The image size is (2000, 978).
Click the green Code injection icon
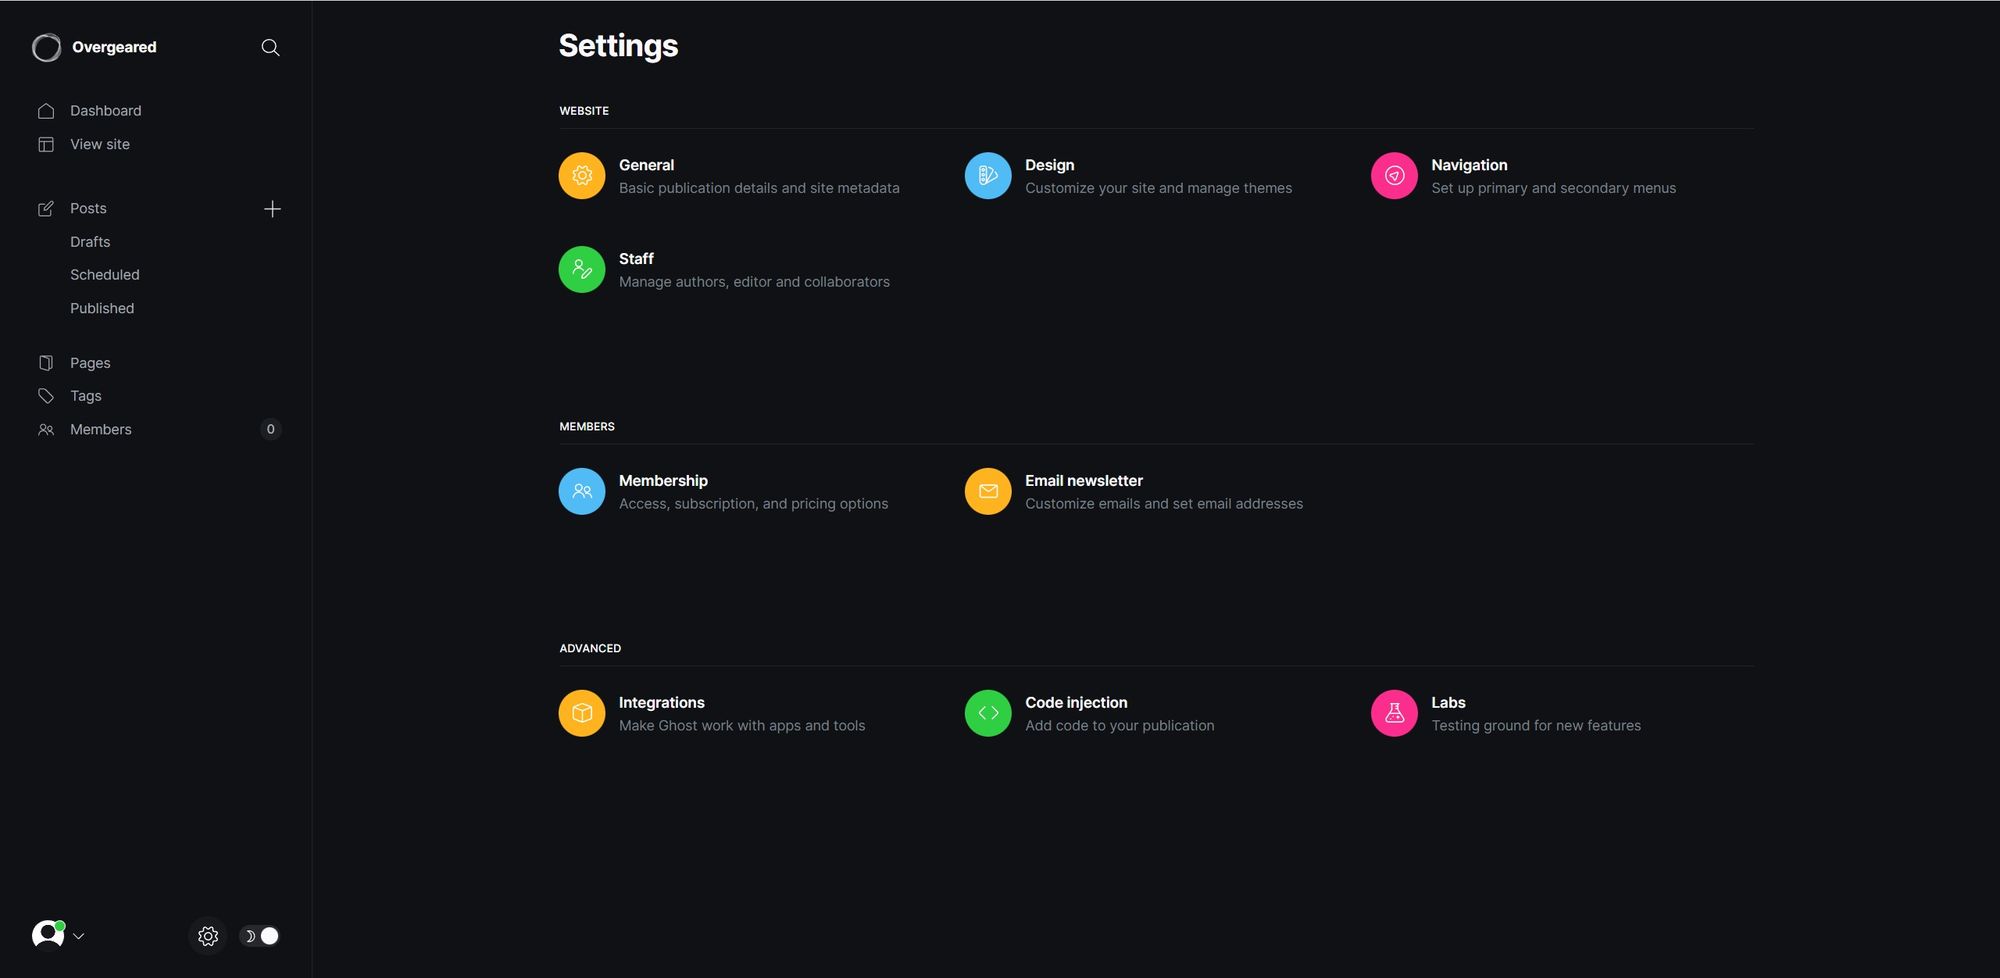[x=988, y=713]
